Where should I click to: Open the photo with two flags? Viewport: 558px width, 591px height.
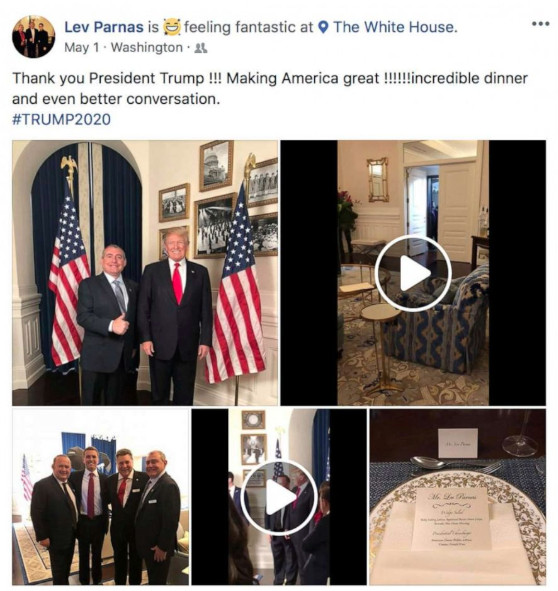coord(145,273)
